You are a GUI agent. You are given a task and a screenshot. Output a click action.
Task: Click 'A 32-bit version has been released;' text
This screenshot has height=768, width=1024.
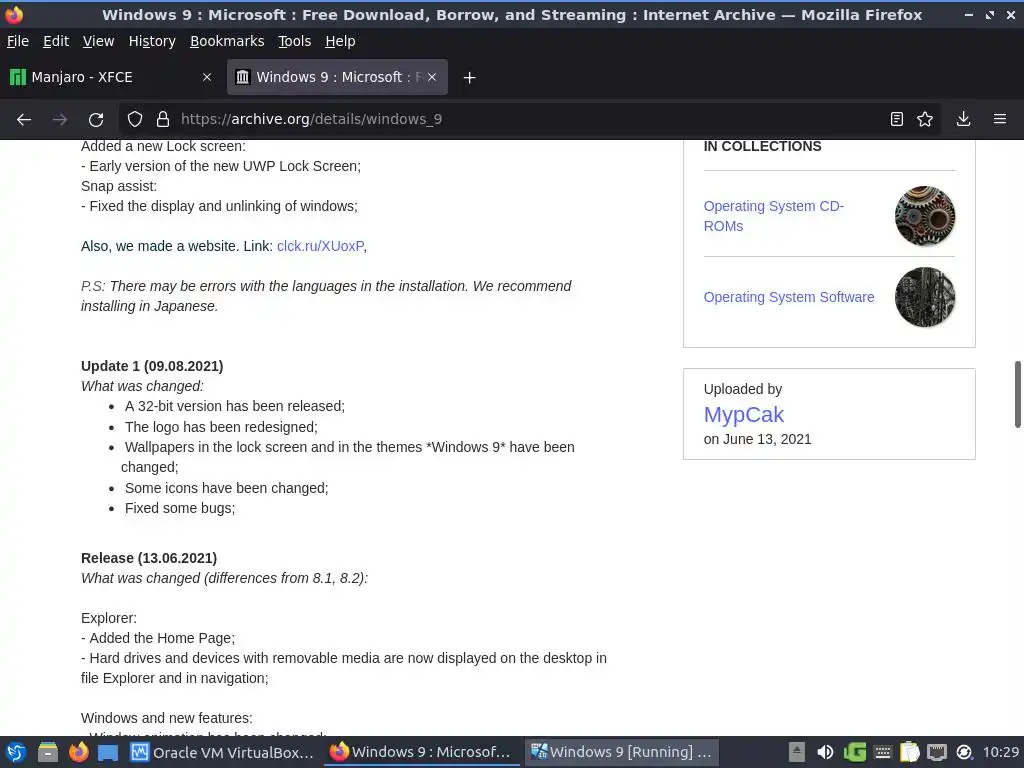point(234,406)
